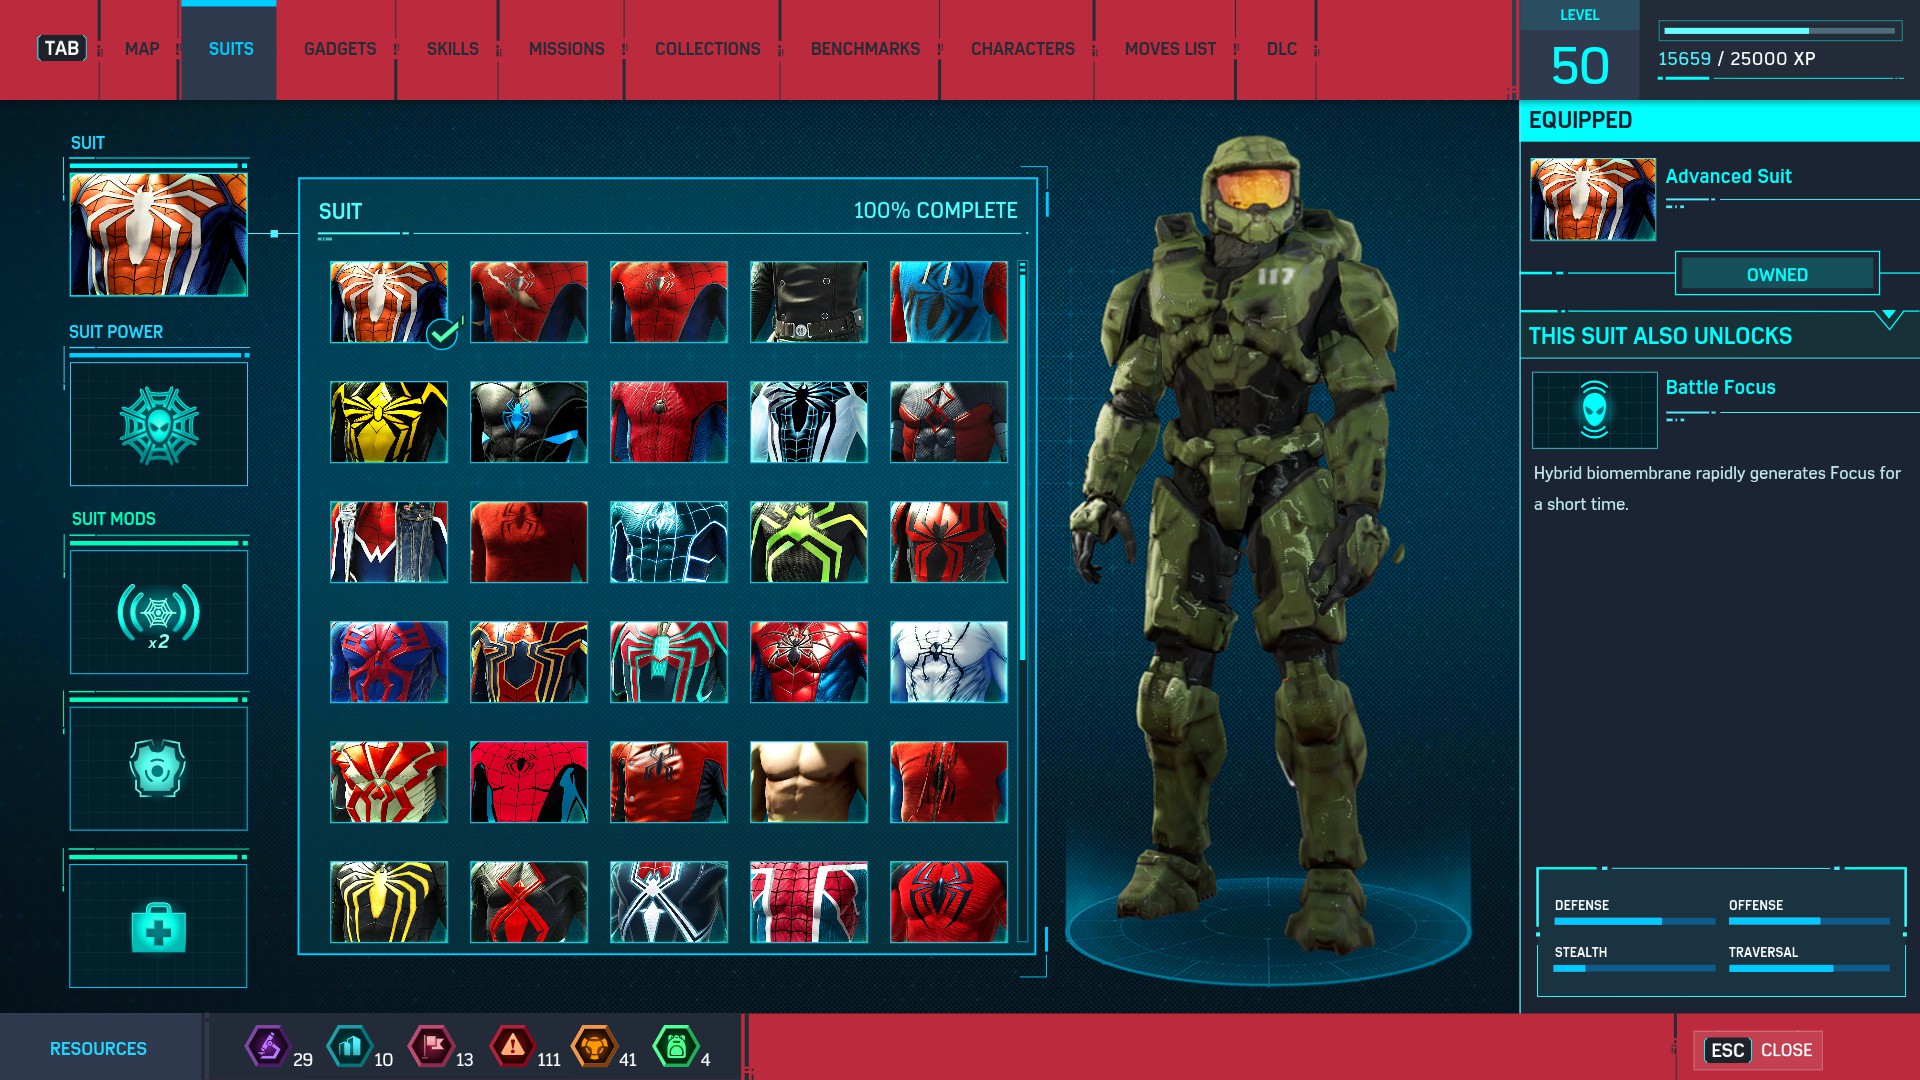The image size is (1920, 1080).
Task: Go to the Moves List tab
Action: click(1170, 49)
